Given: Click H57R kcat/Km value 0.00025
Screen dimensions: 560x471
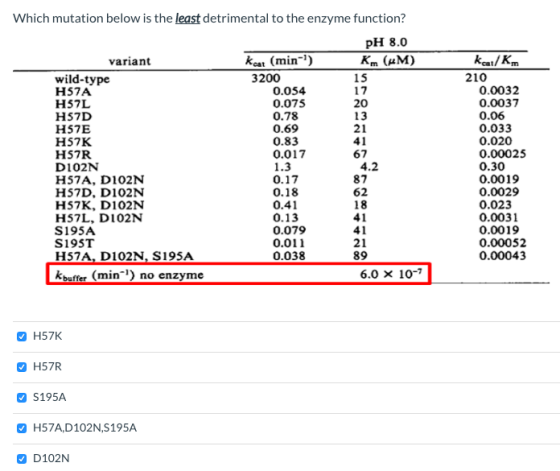Looking at the screenshot, I should 502,154.
